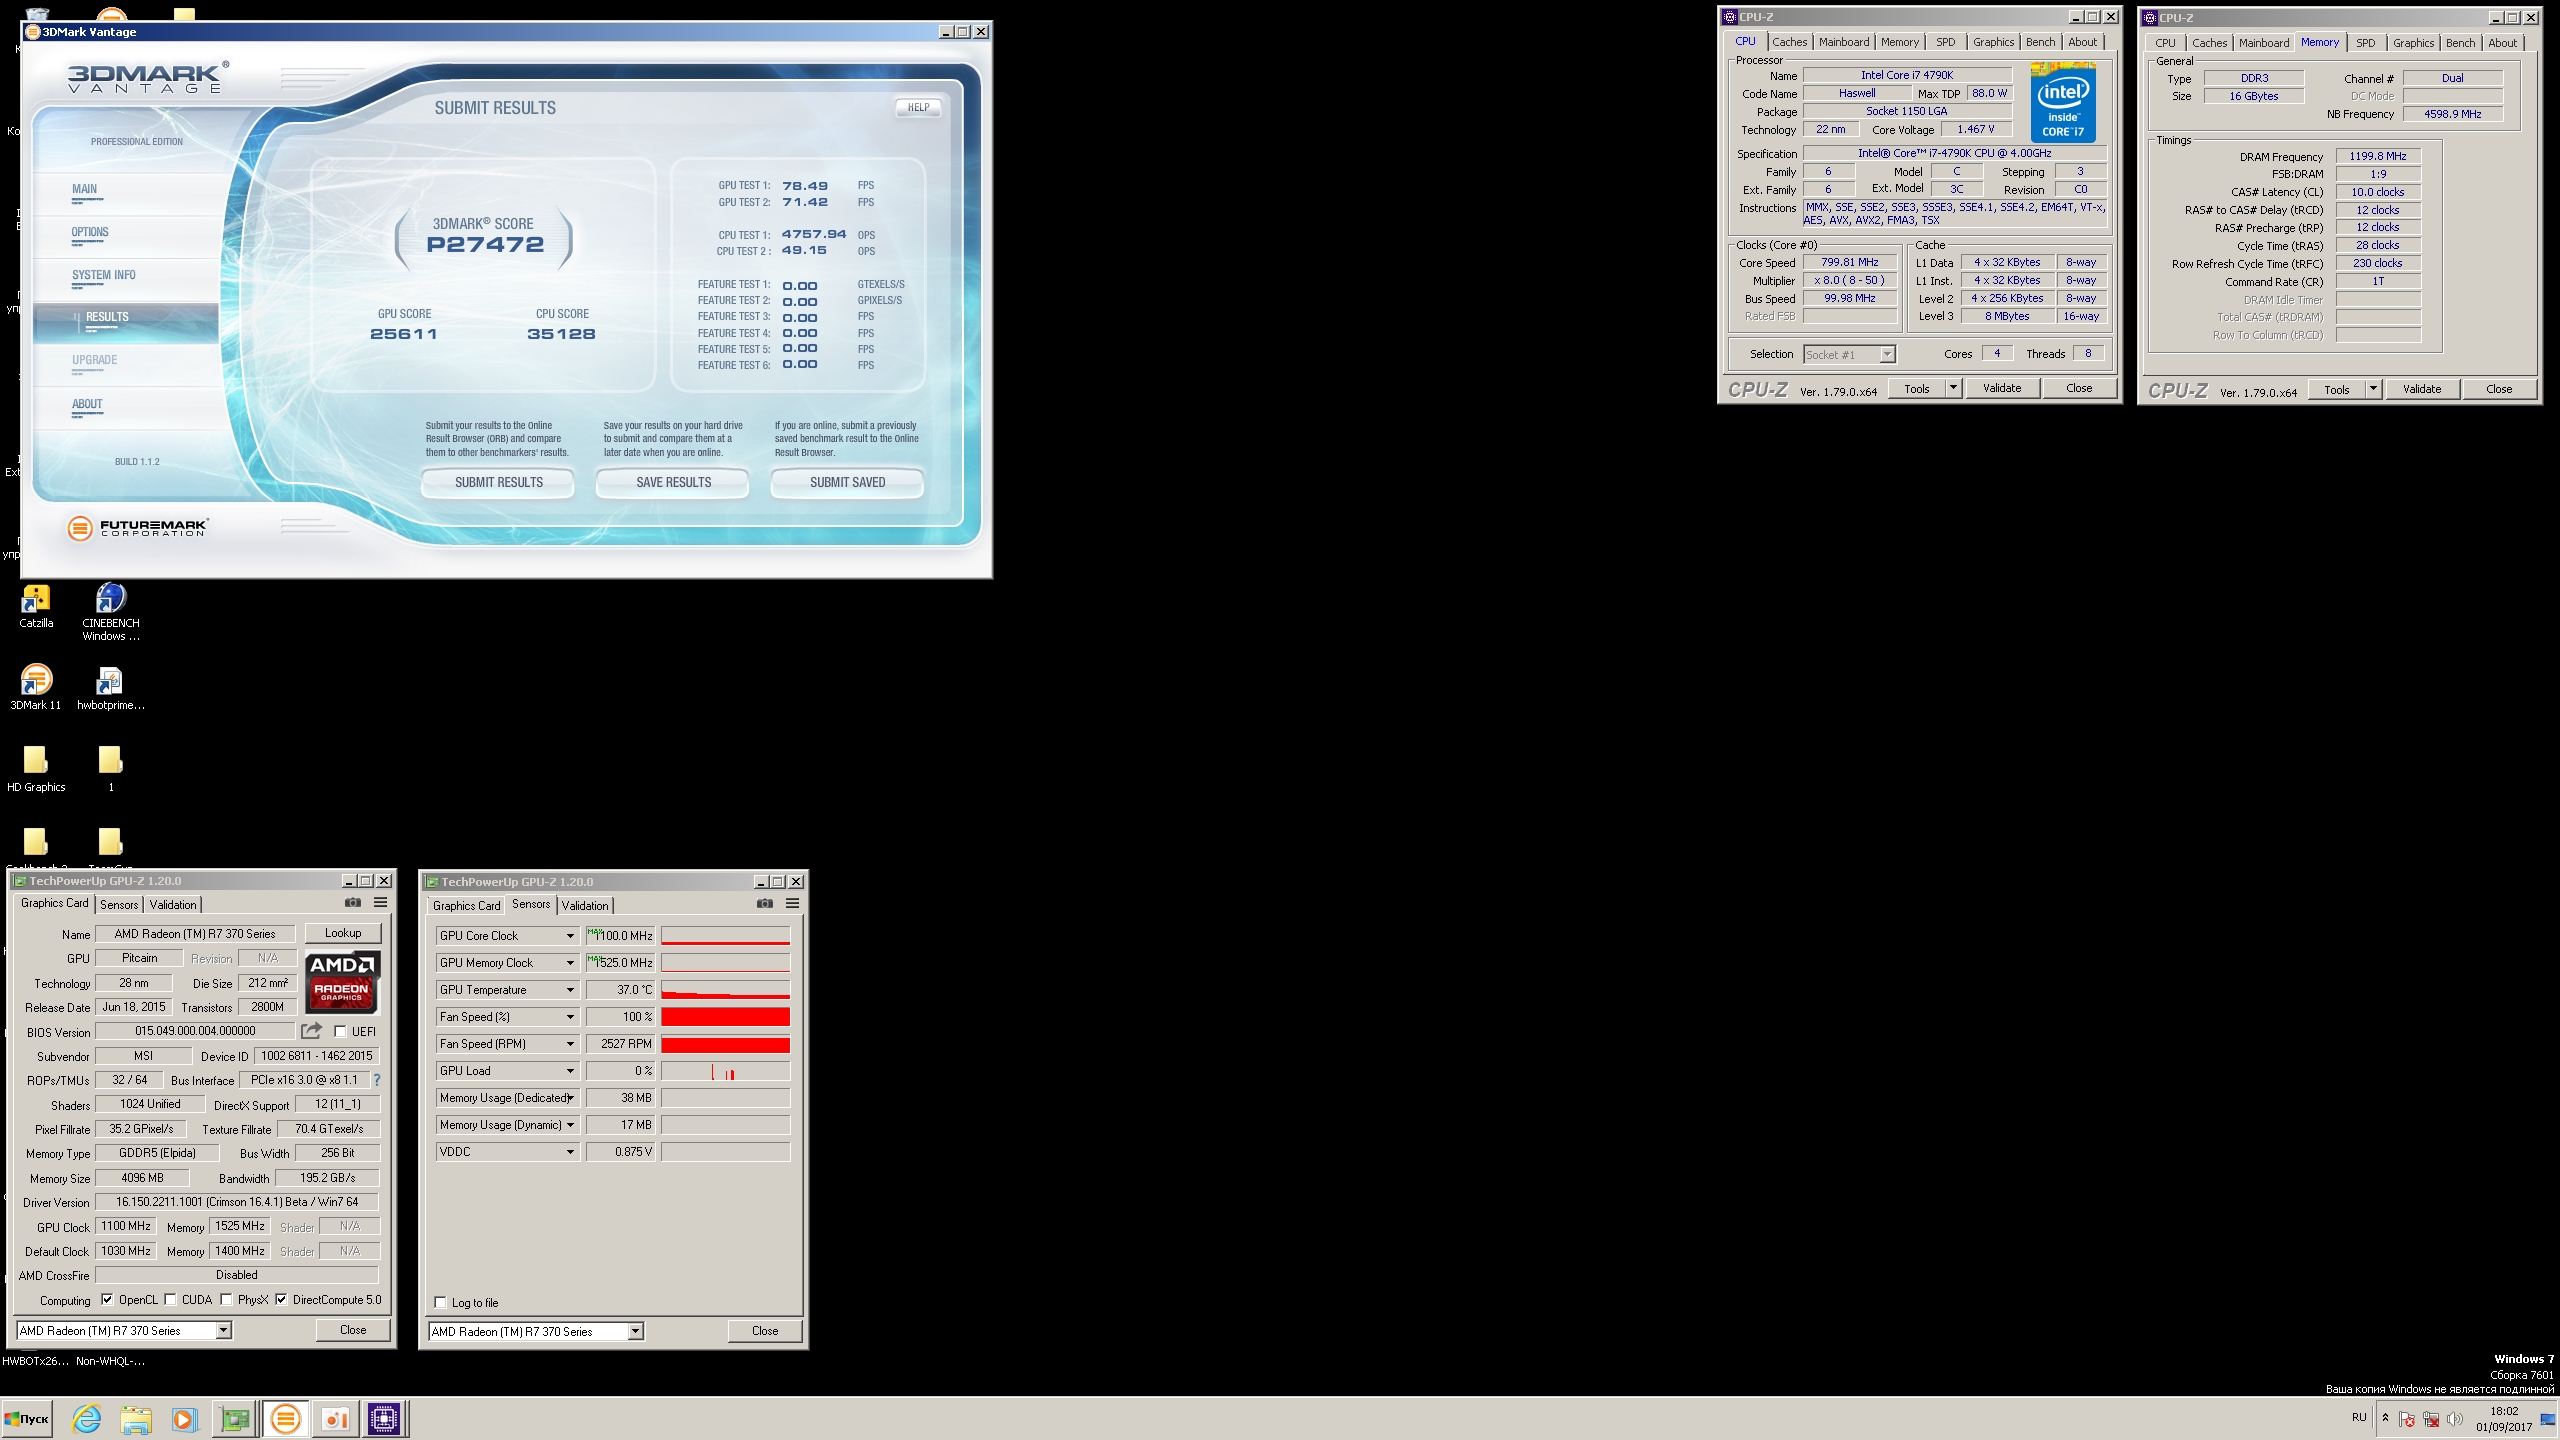Open Tools dropdown arrow in CPU-Z CPU window
This screenshot has height=1440, width=2560.
1953,388
